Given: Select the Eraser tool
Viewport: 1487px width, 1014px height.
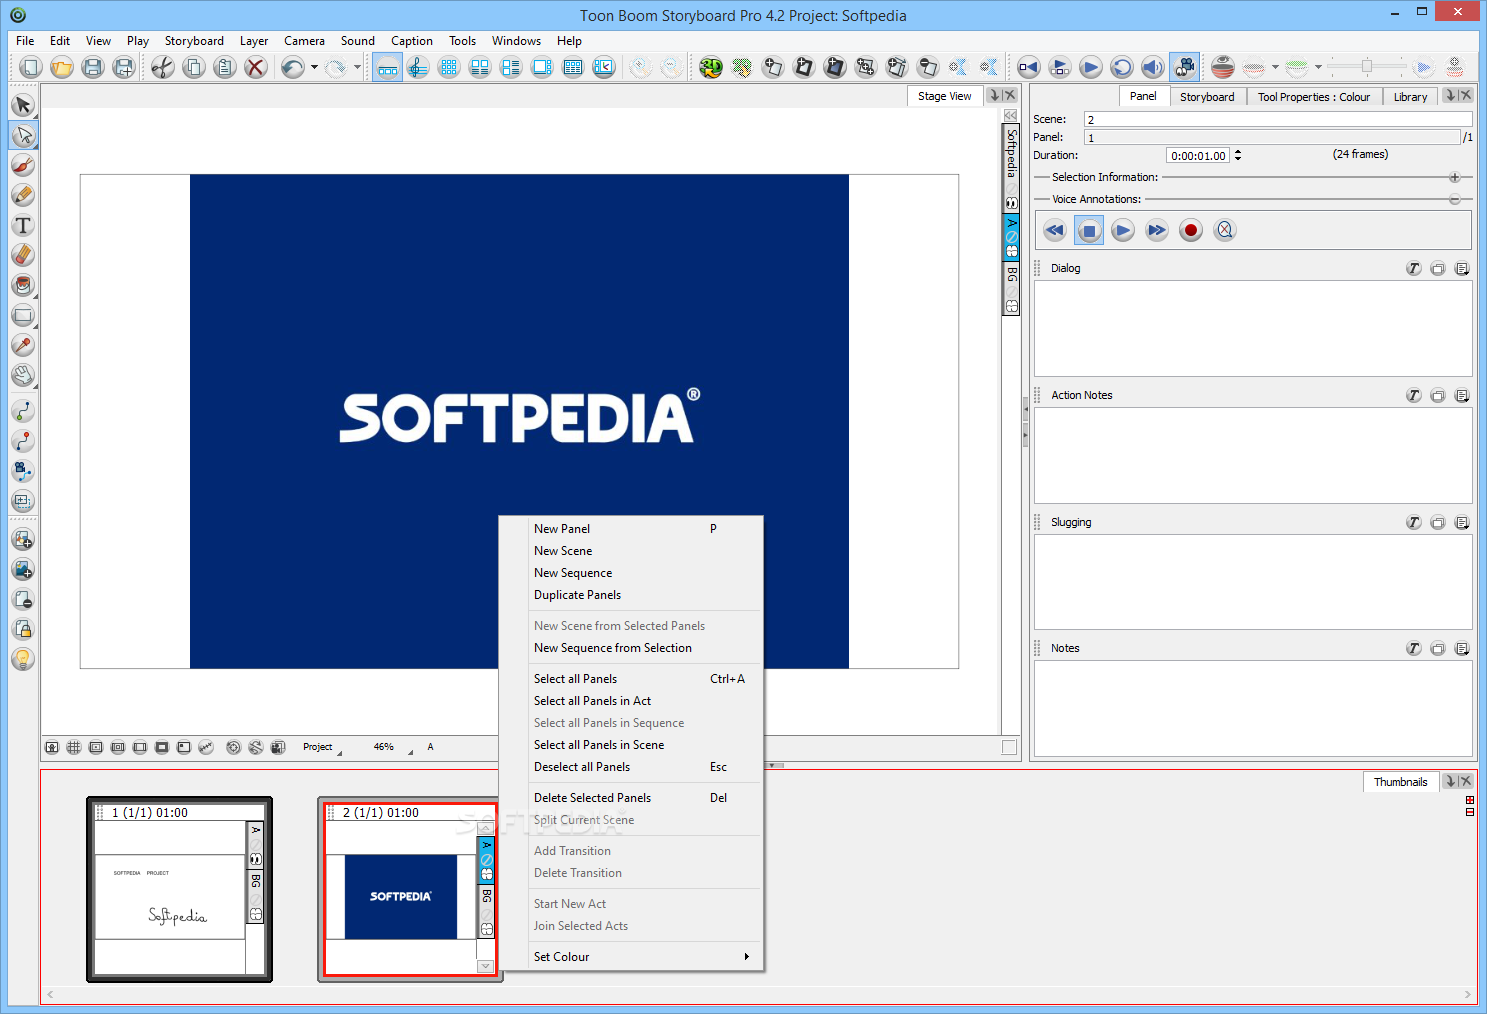Looking at the screenshot, I should point(23,255).
